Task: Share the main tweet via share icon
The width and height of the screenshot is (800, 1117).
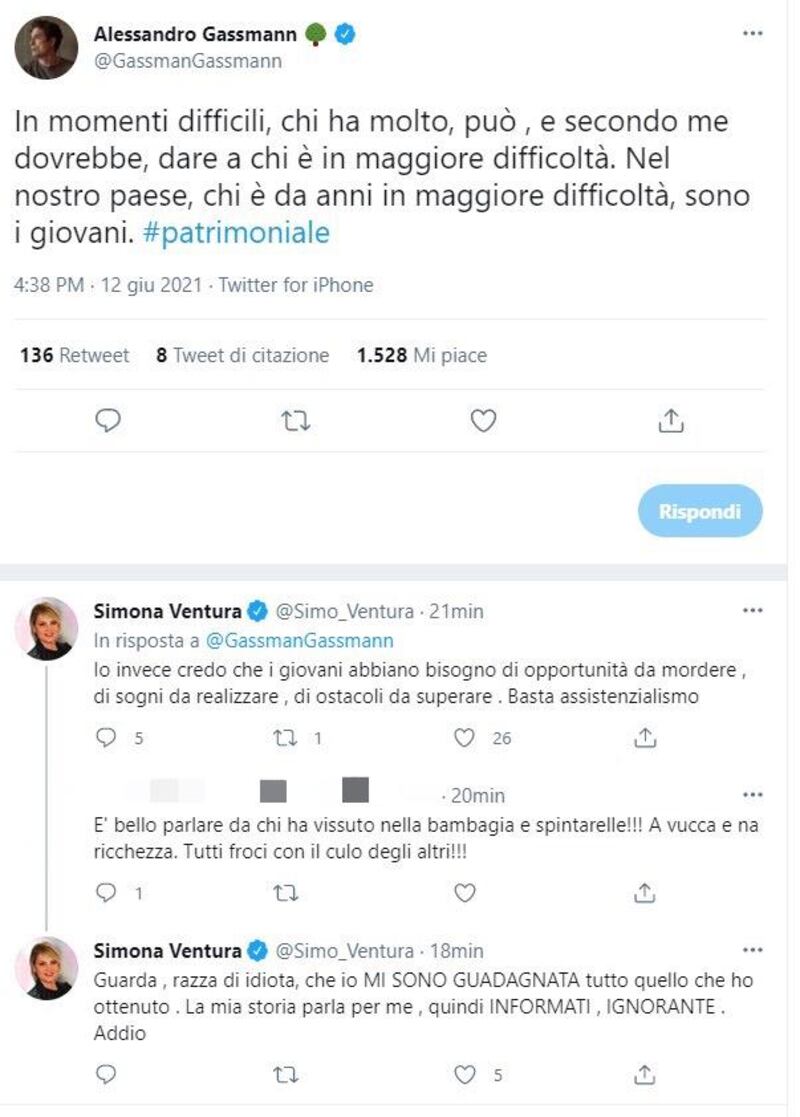Action: click(x=670, y=420)
